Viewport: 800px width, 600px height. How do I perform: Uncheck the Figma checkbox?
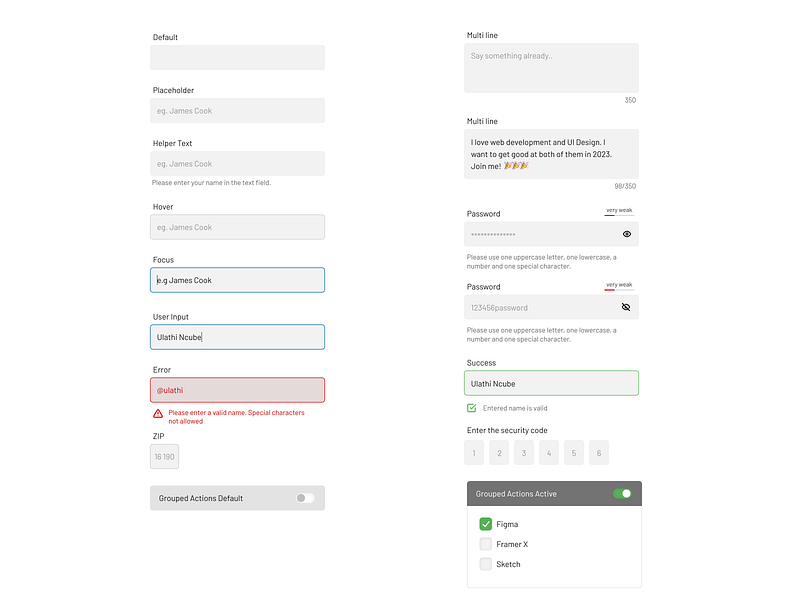(486, 523)
